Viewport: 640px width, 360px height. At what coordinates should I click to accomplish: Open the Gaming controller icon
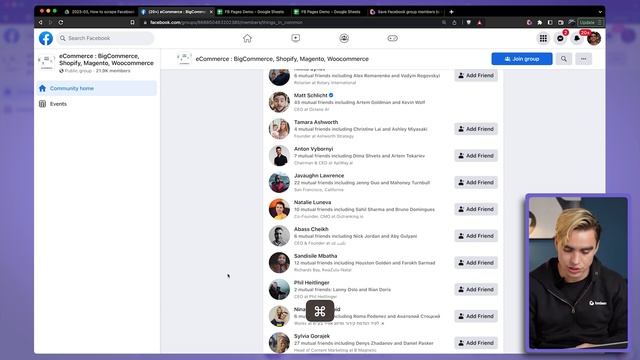click(392, 38)
